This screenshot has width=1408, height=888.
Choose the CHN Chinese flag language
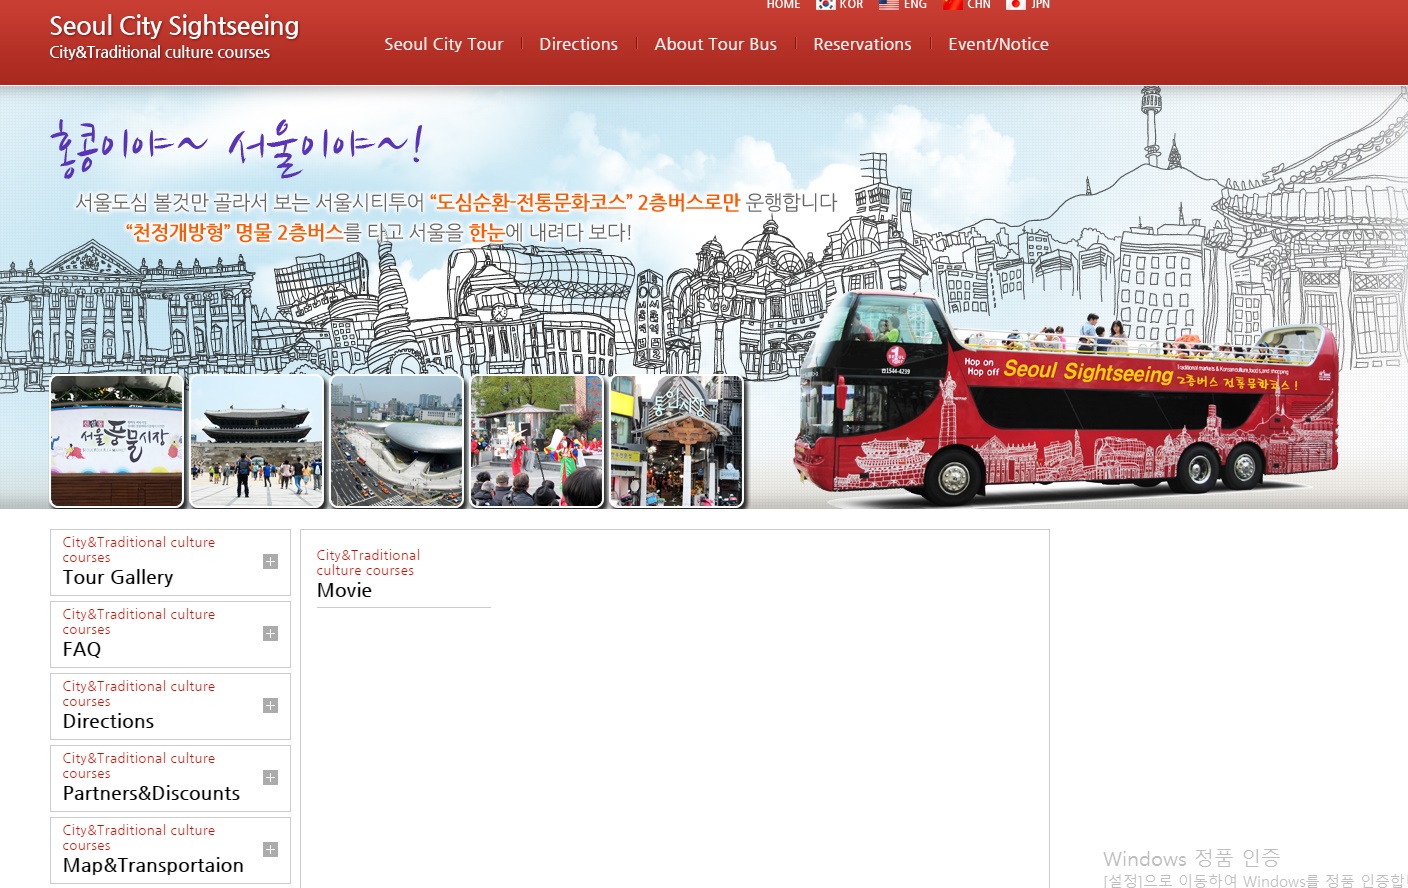(x=966, y=4)
